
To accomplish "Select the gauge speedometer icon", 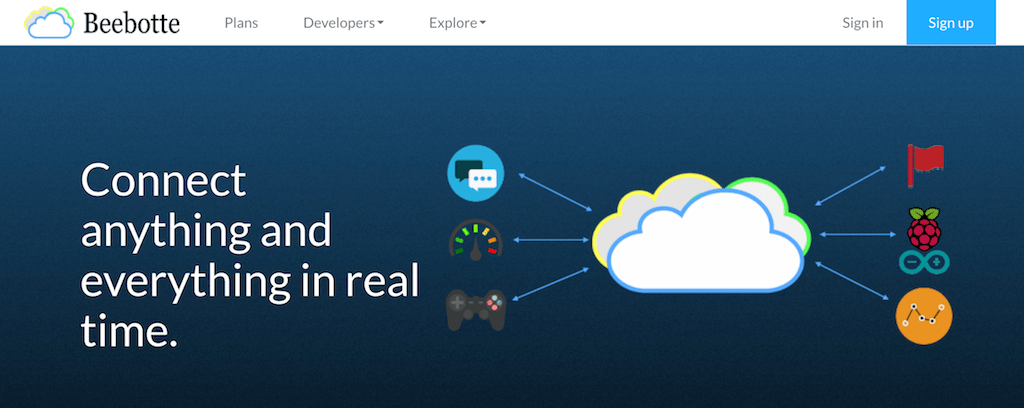I will 475,240.
